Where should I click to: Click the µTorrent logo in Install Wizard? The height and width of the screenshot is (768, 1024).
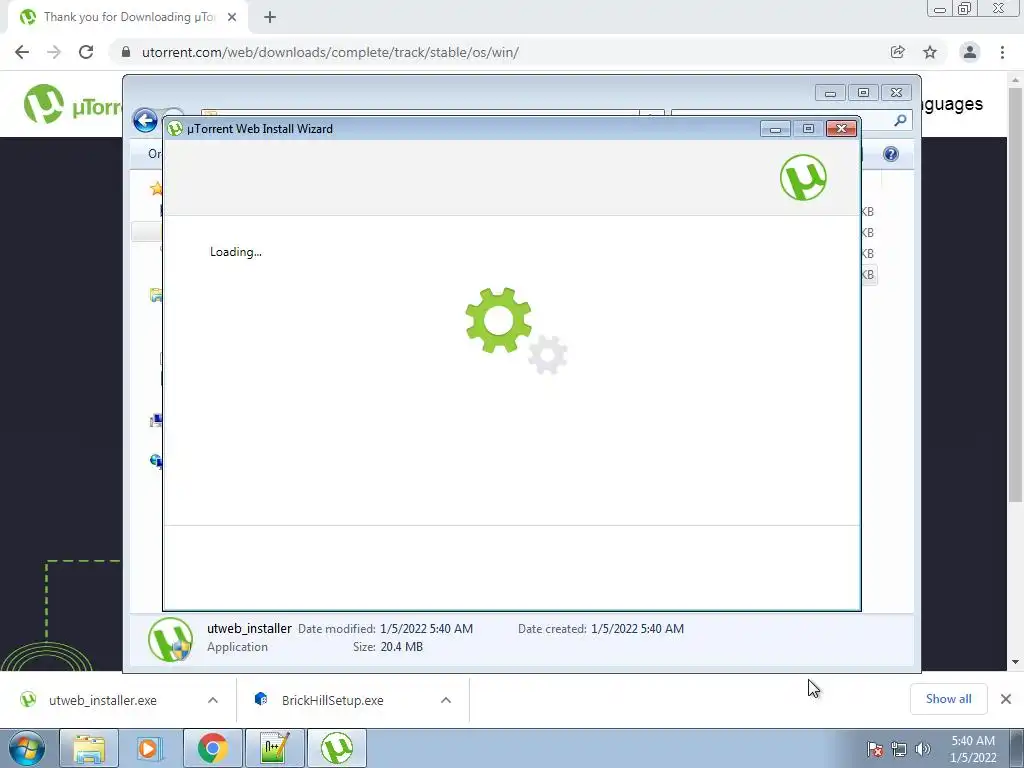(x=803, y=178)
